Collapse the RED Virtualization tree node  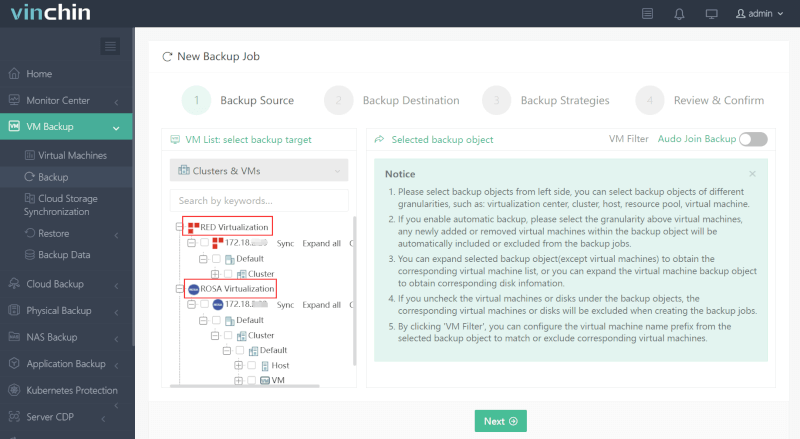tap(179, 227)
